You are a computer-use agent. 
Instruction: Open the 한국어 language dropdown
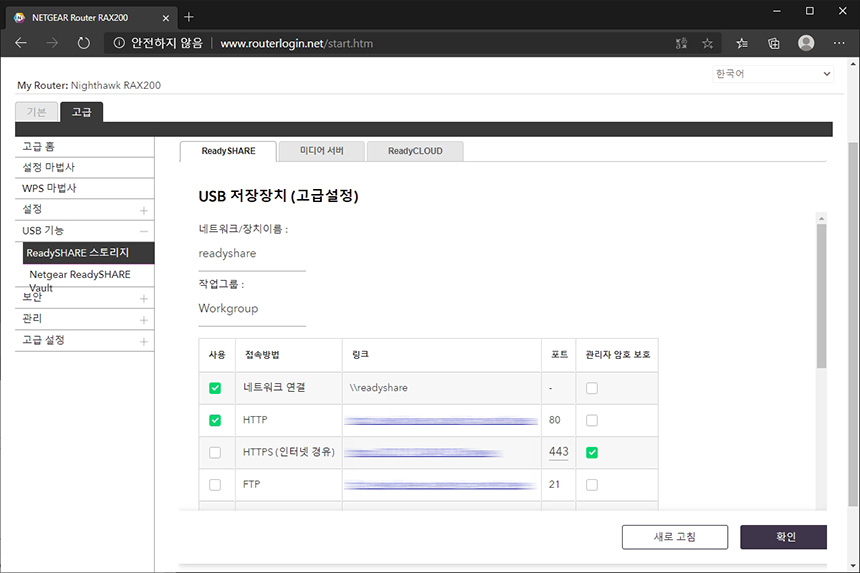coord(773,73)
